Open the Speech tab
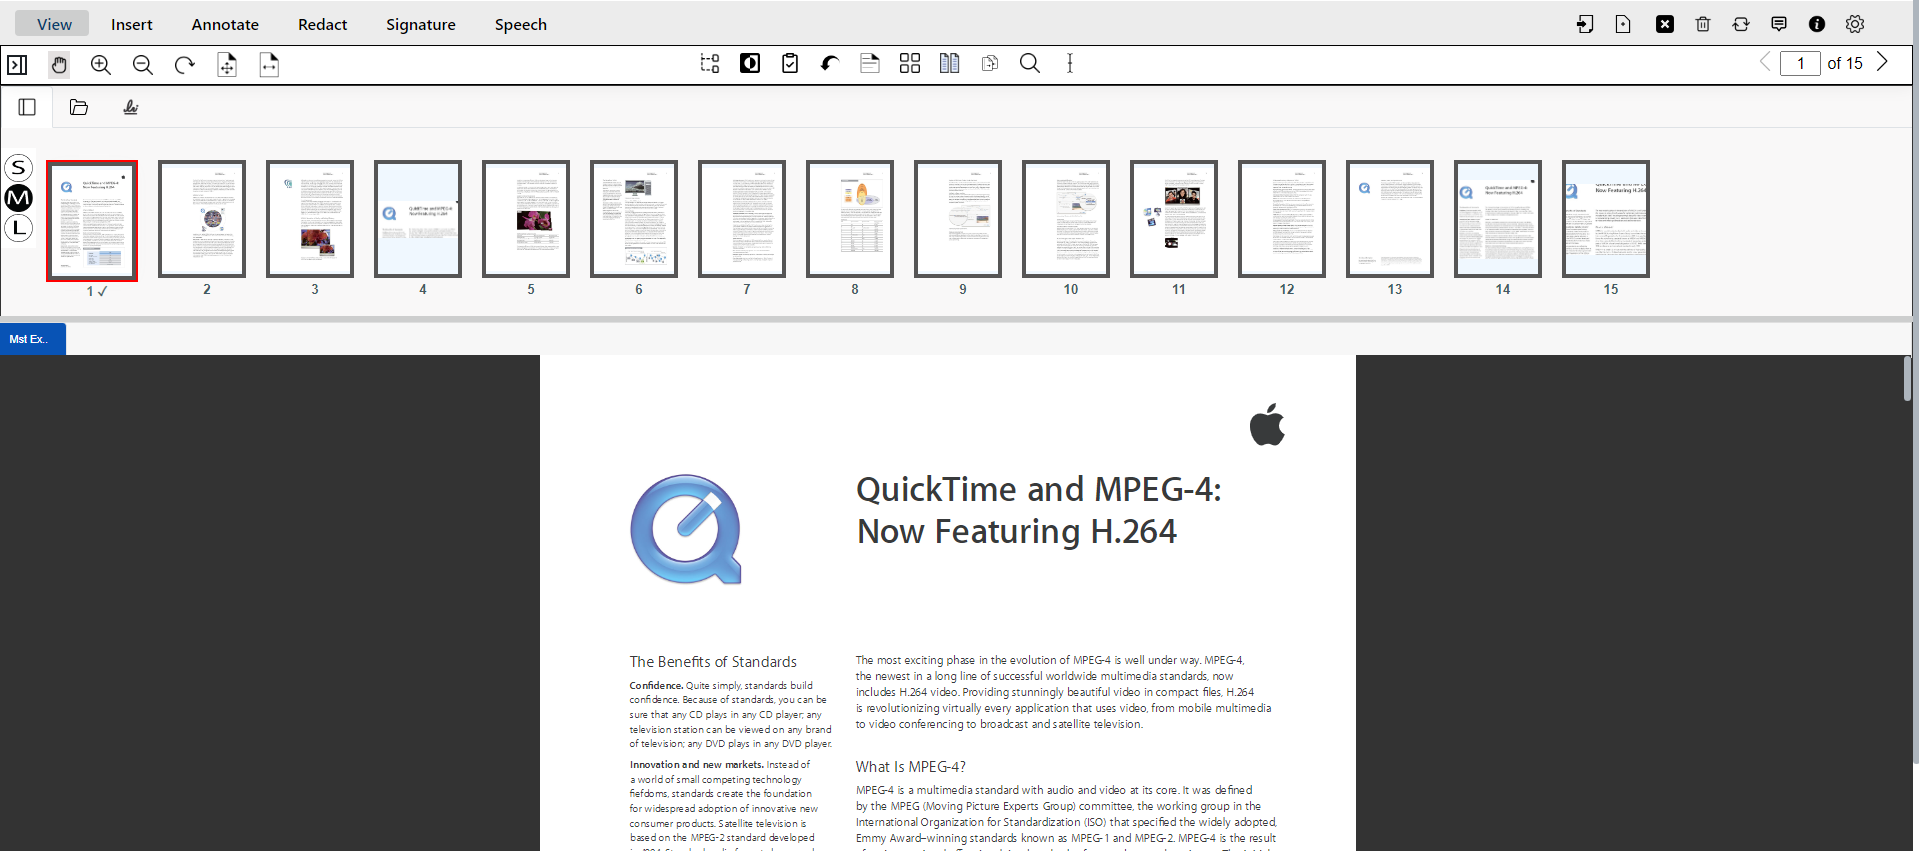 [x=521, y=24]
